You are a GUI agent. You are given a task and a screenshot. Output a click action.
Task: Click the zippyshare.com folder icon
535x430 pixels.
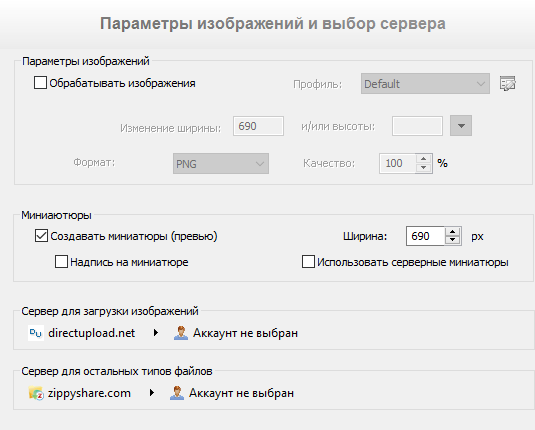pyautogui.click(x=36, y=393)
